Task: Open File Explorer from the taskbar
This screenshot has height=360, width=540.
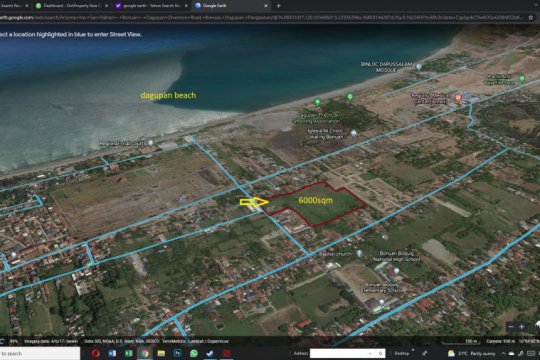Action: pyautogui.click(x=161, y=353)
